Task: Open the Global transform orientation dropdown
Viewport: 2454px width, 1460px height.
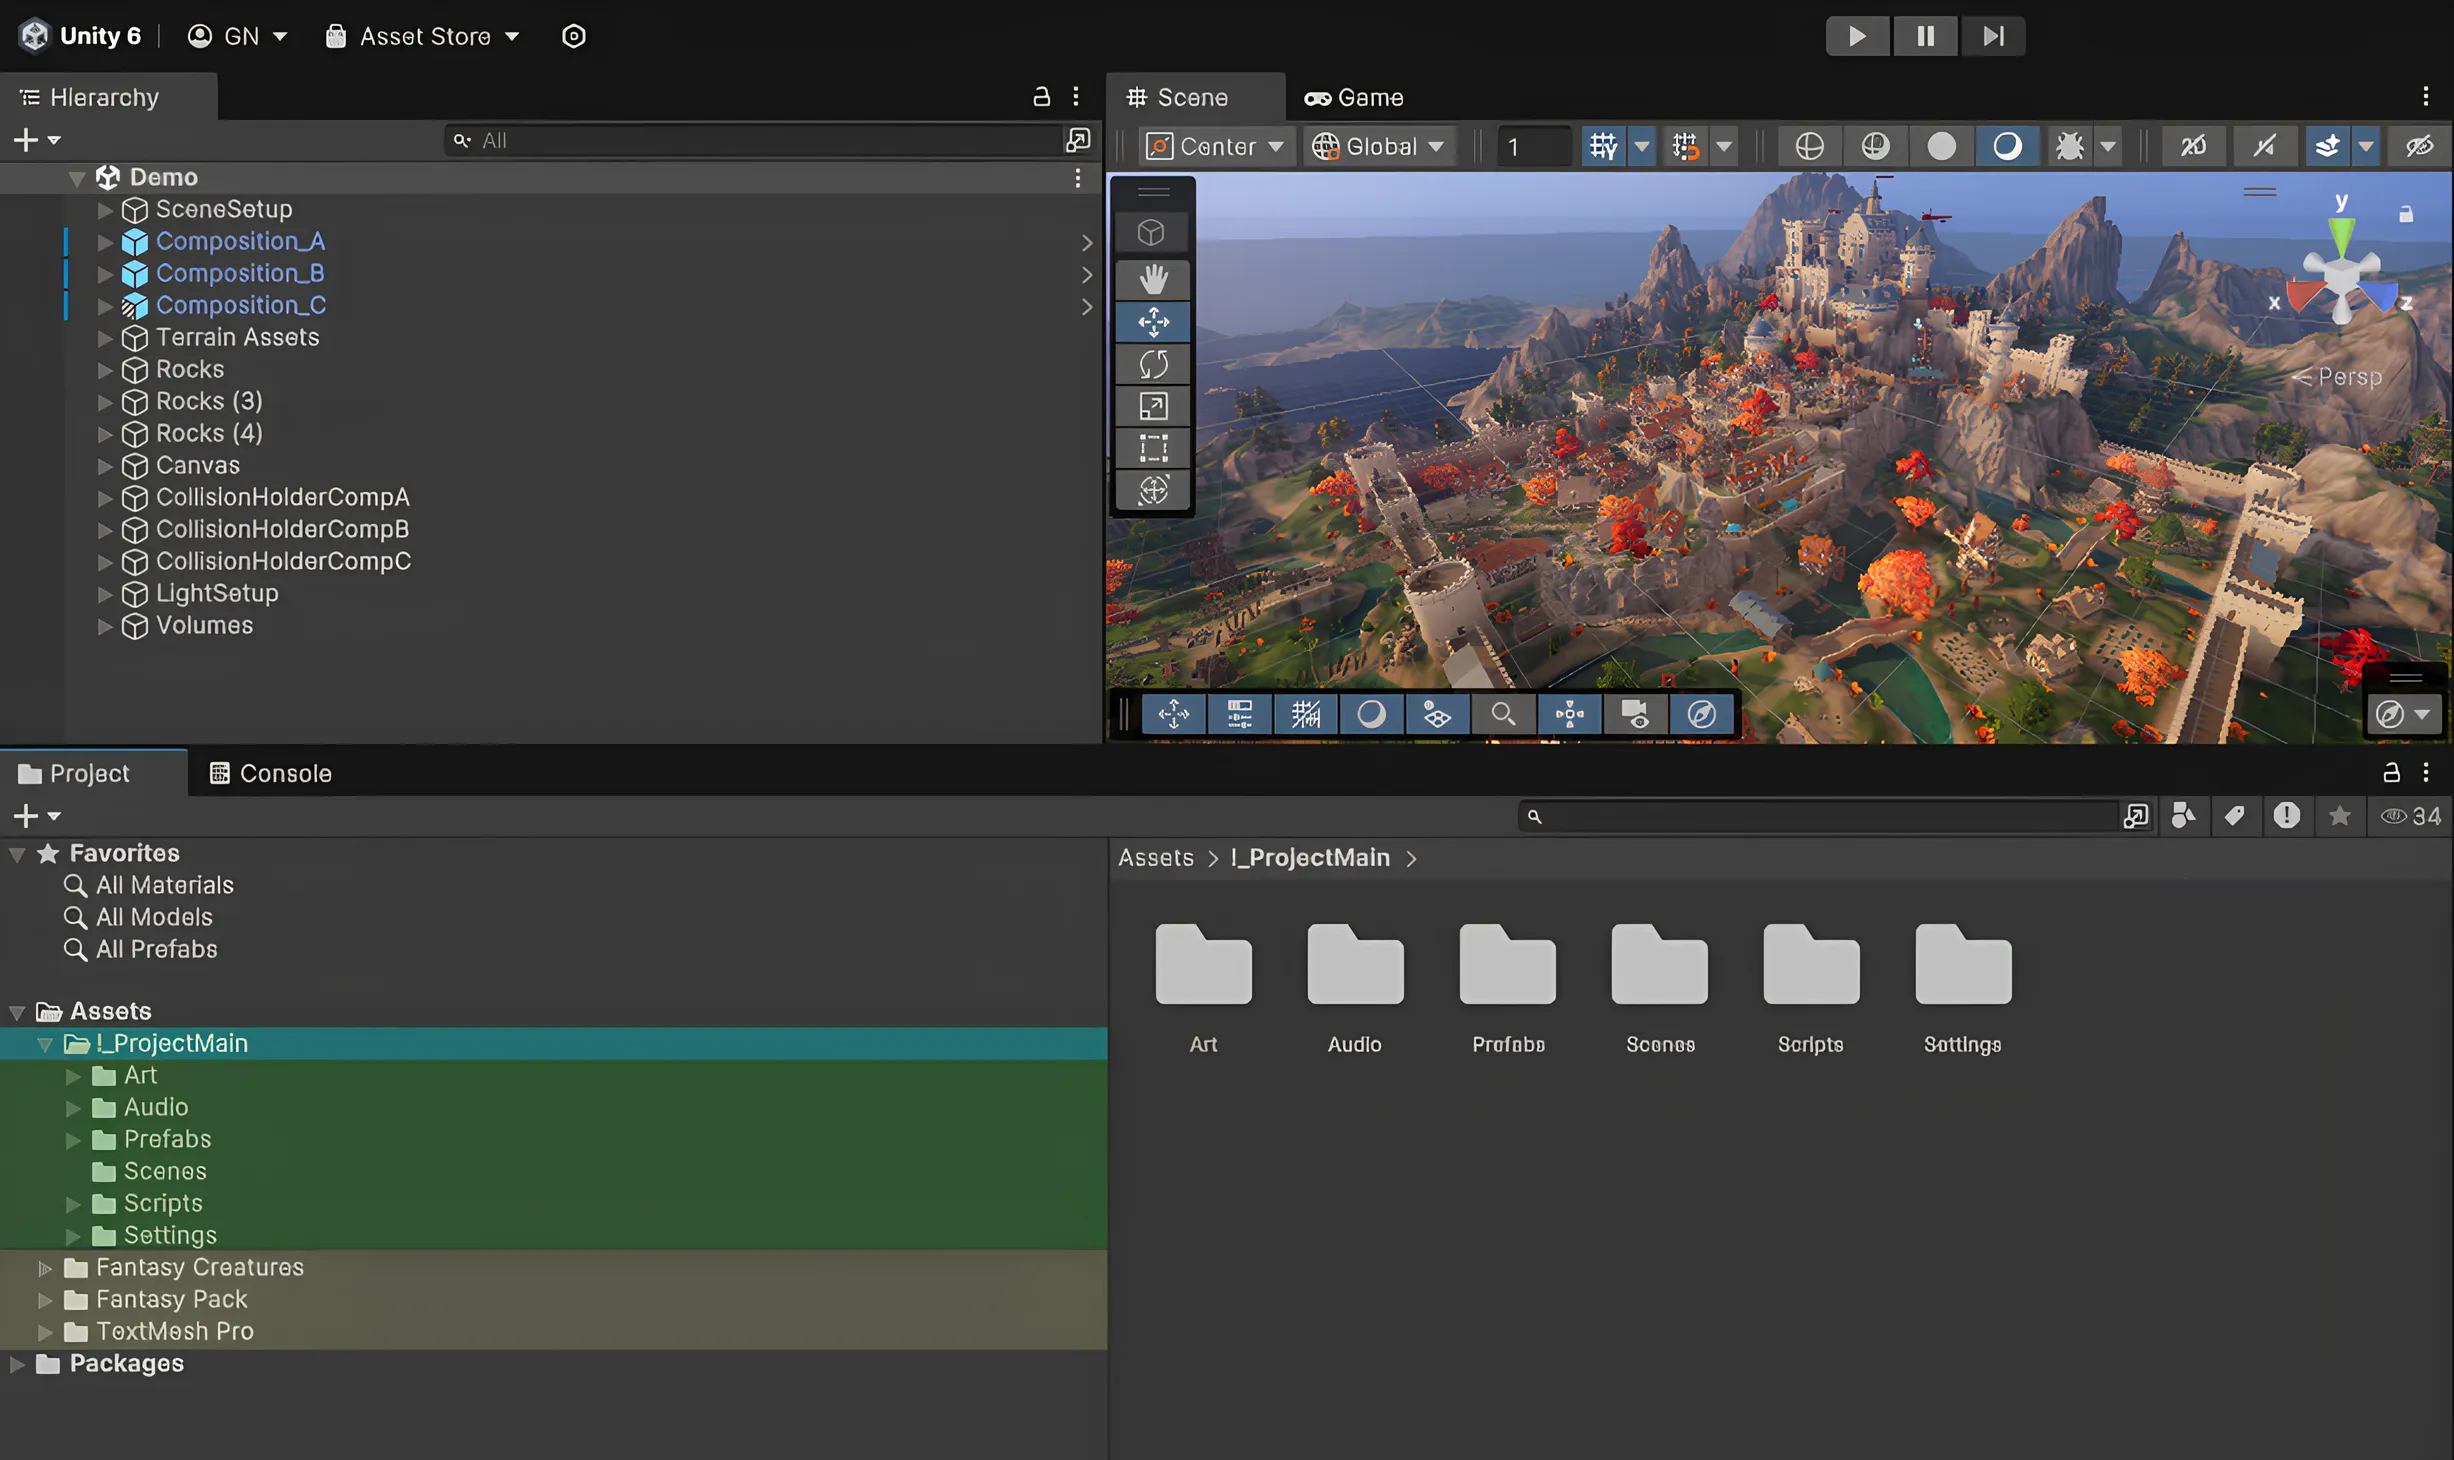Action: [1379, 145]
